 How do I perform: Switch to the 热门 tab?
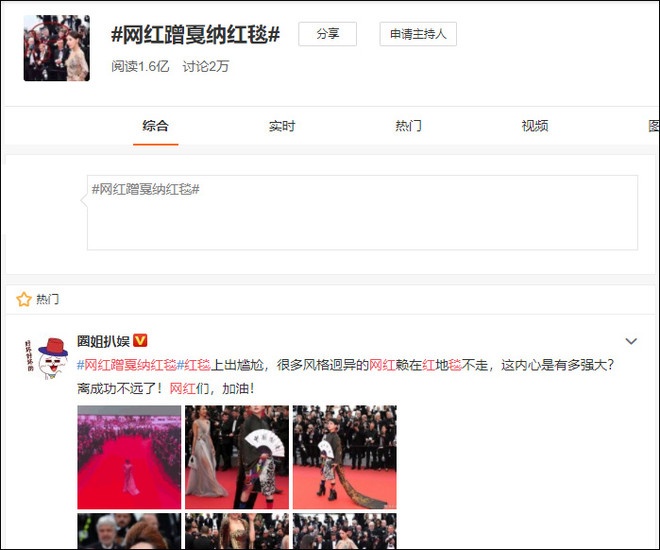[408, 126]
